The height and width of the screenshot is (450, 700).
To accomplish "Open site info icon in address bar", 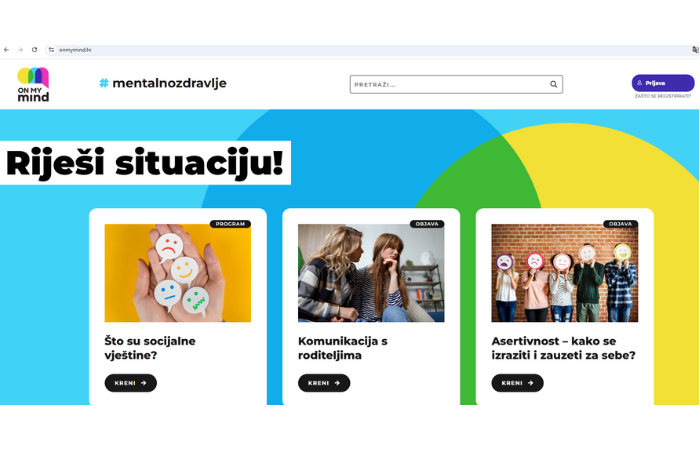I will pos(51,50).
